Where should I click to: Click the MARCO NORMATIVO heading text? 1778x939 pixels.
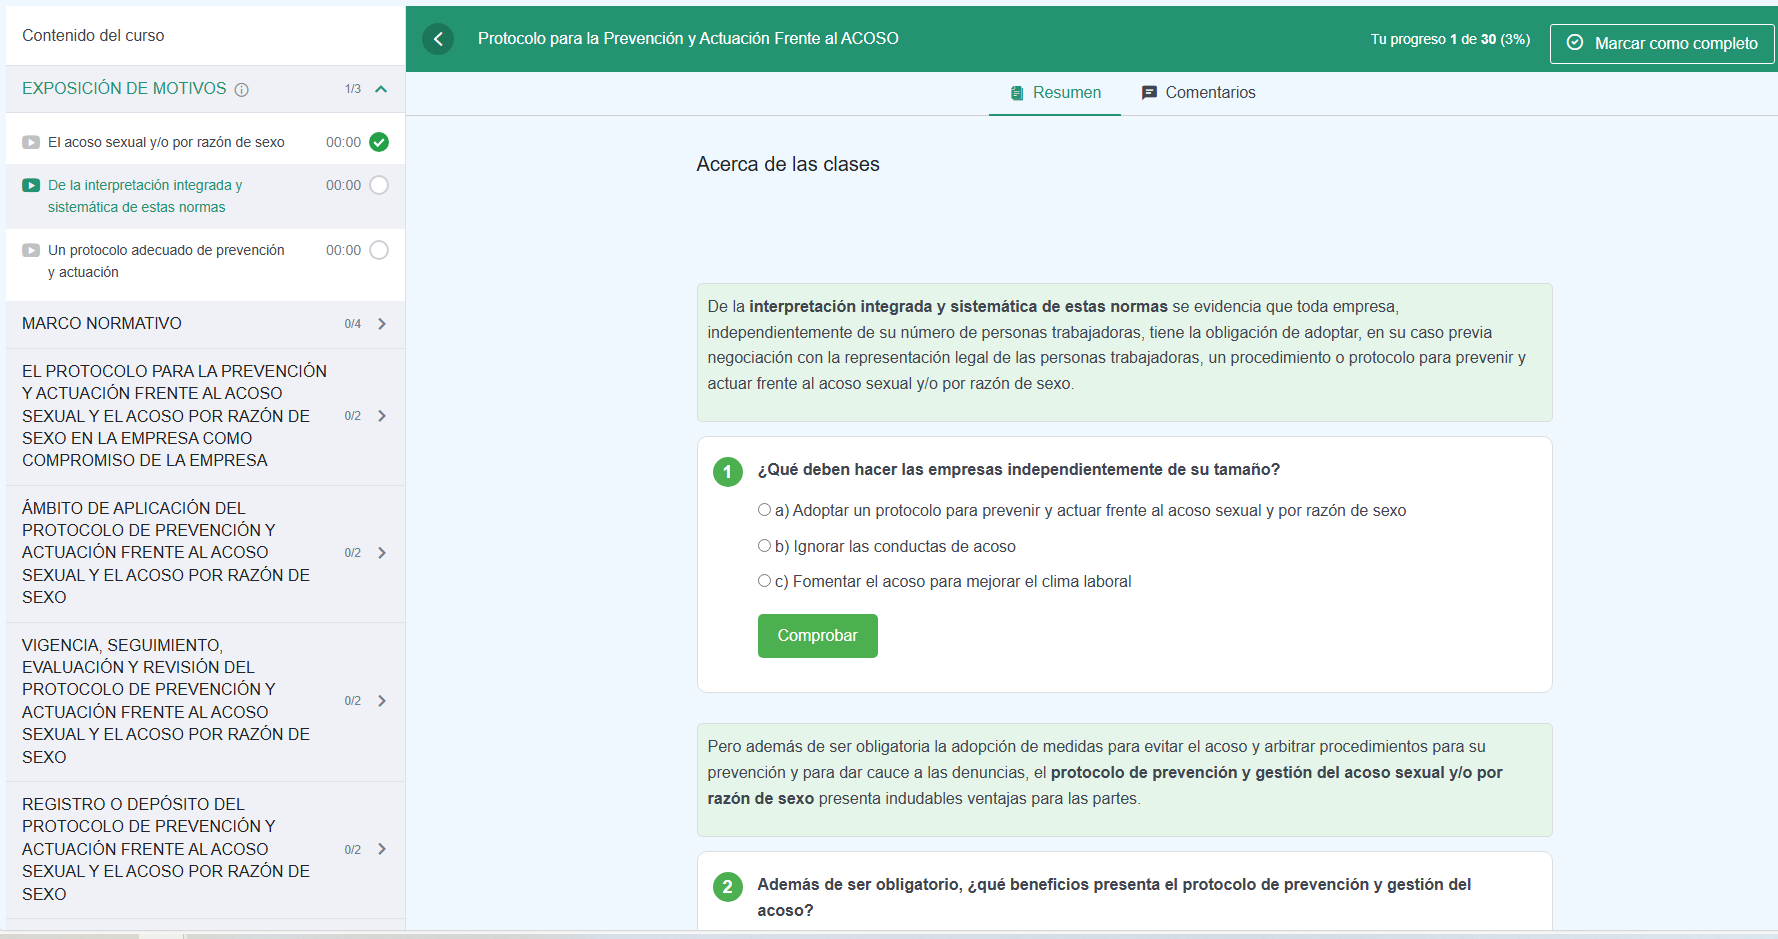coord(102,324)
